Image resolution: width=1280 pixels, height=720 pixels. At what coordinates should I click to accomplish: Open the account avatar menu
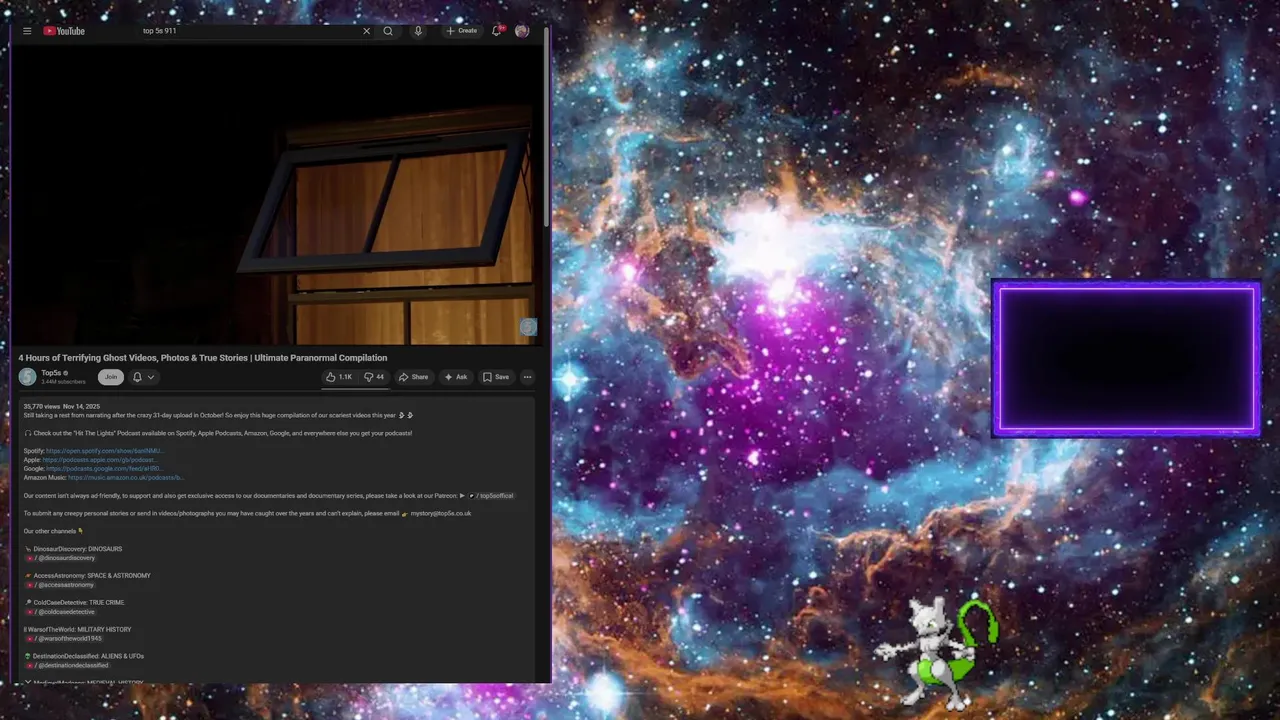pos(522,31)
